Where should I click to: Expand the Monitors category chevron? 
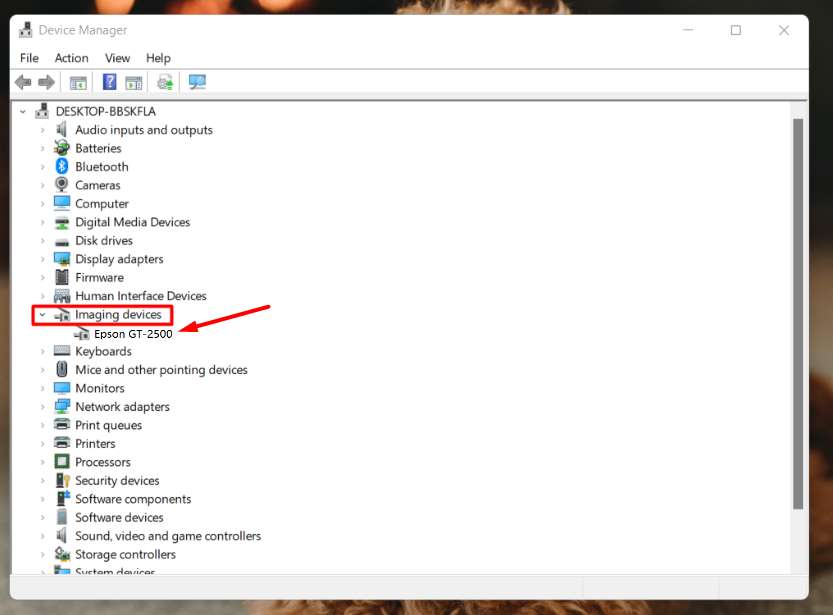(42, 388)
